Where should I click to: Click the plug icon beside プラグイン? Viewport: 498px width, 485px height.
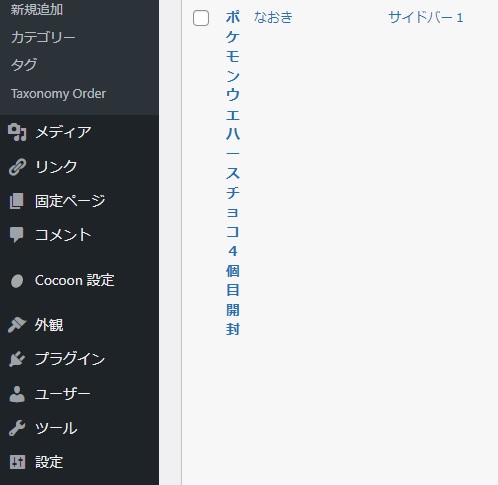pyautogui.click(x=17, y=359)
